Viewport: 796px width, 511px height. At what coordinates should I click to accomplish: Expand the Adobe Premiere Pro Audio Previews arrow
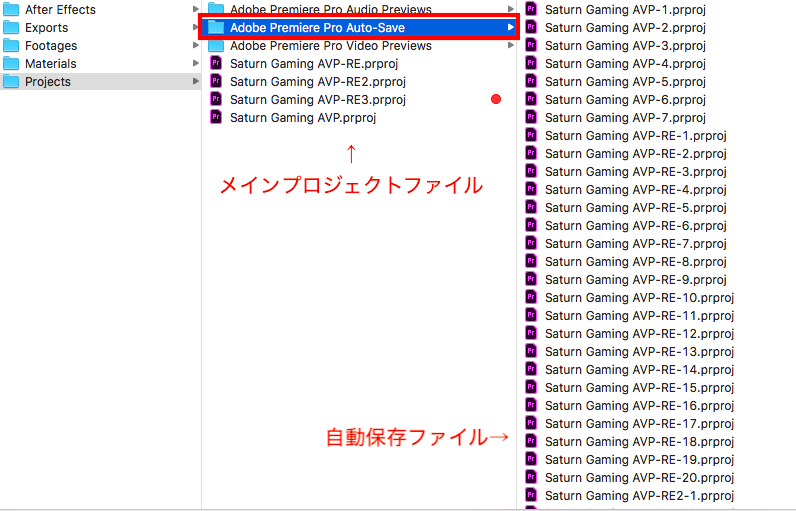point(511,9)
